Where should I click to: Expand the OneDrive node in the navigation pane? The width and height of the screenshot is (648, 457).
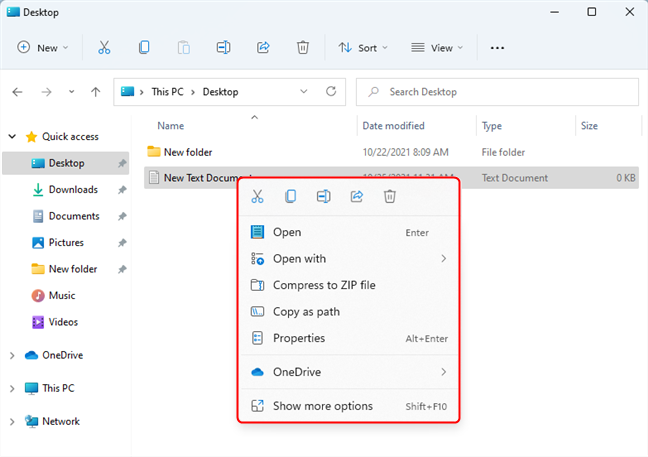click(x=12, y=355)
